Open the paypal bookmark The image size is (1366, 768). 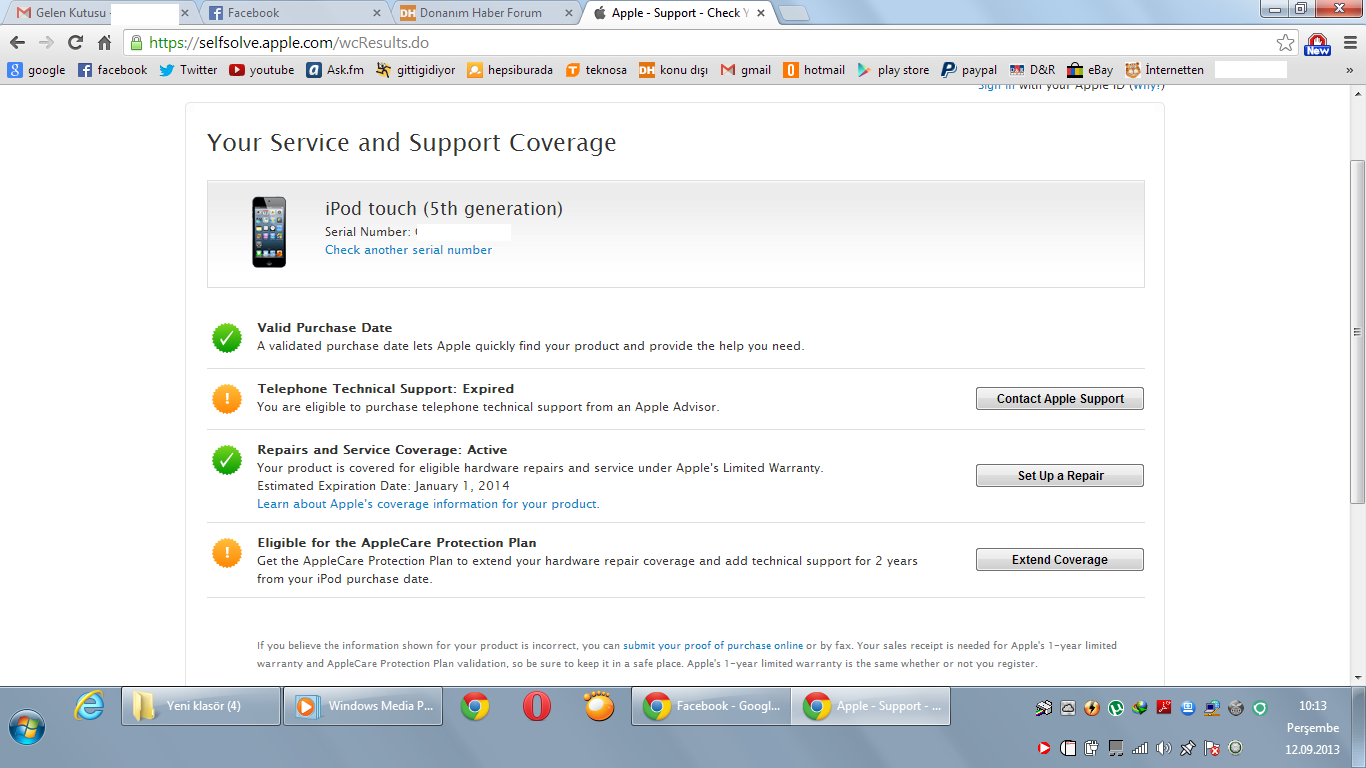(969, 70)
